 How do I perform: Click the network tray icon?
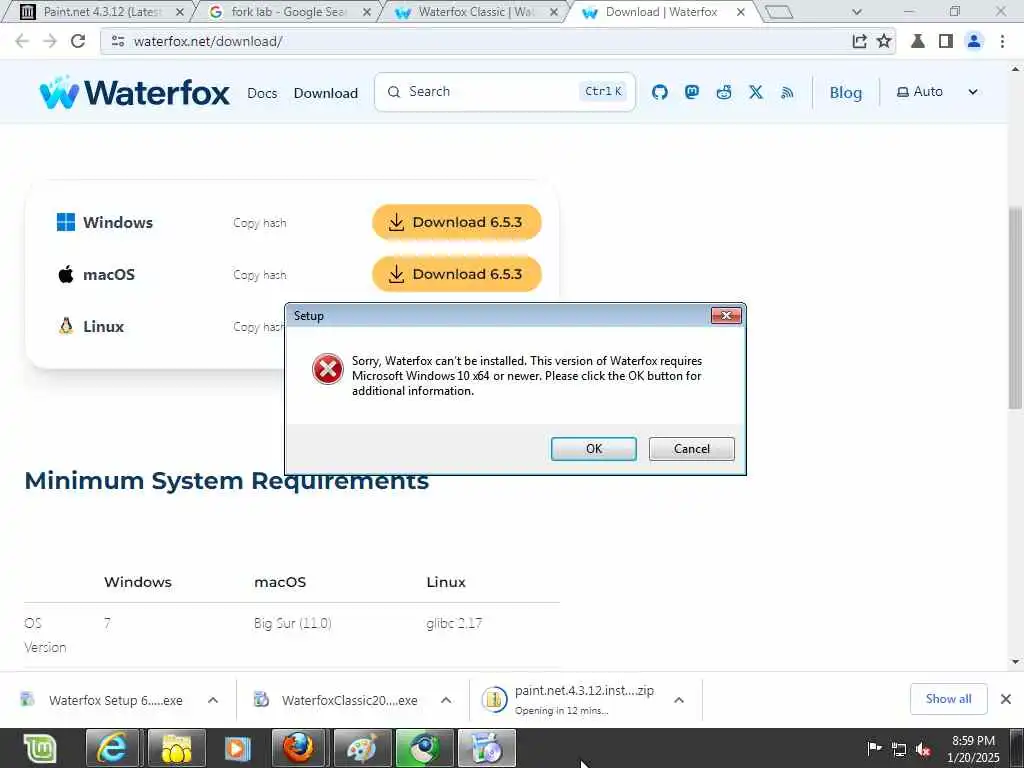[899, 749]
